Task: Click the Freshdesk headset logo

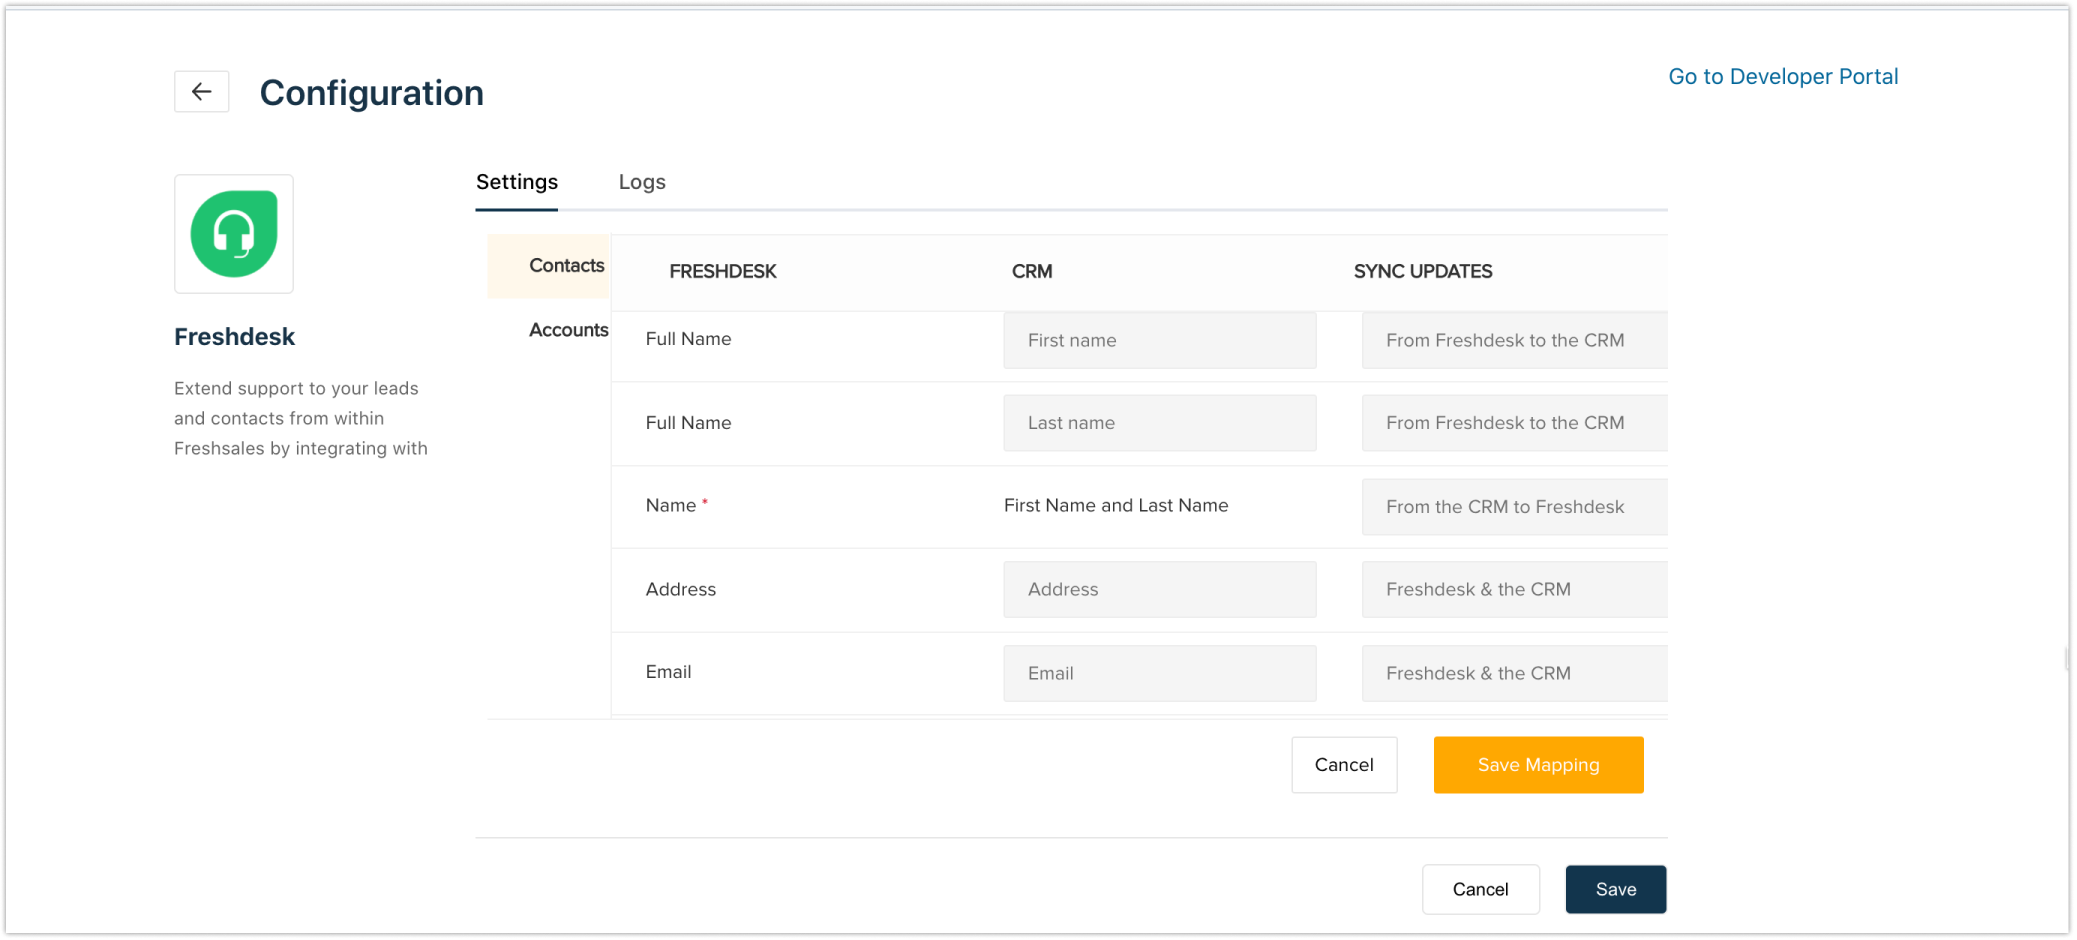Action: pos(234,234)
